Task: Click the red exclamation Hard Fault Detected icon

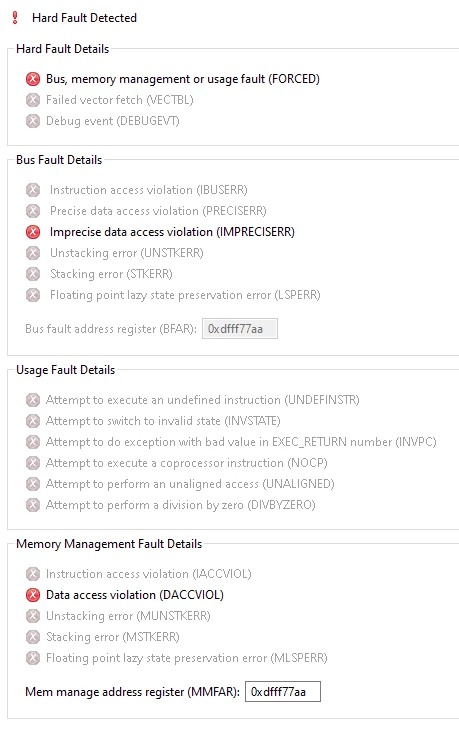Action: [15, 18]
